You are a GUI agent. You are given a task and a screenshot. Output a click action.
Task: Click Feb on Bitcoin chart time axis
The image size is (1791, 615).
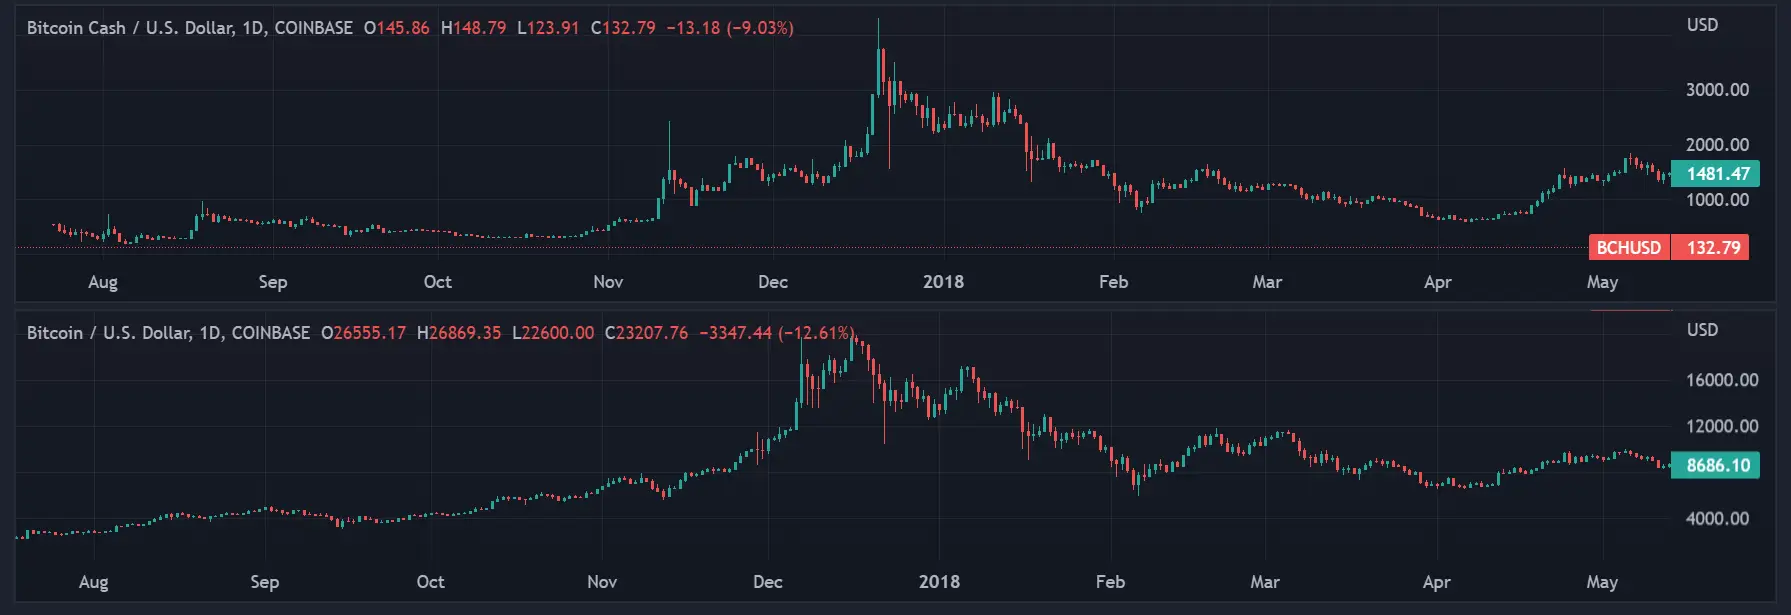(1110, 582)
